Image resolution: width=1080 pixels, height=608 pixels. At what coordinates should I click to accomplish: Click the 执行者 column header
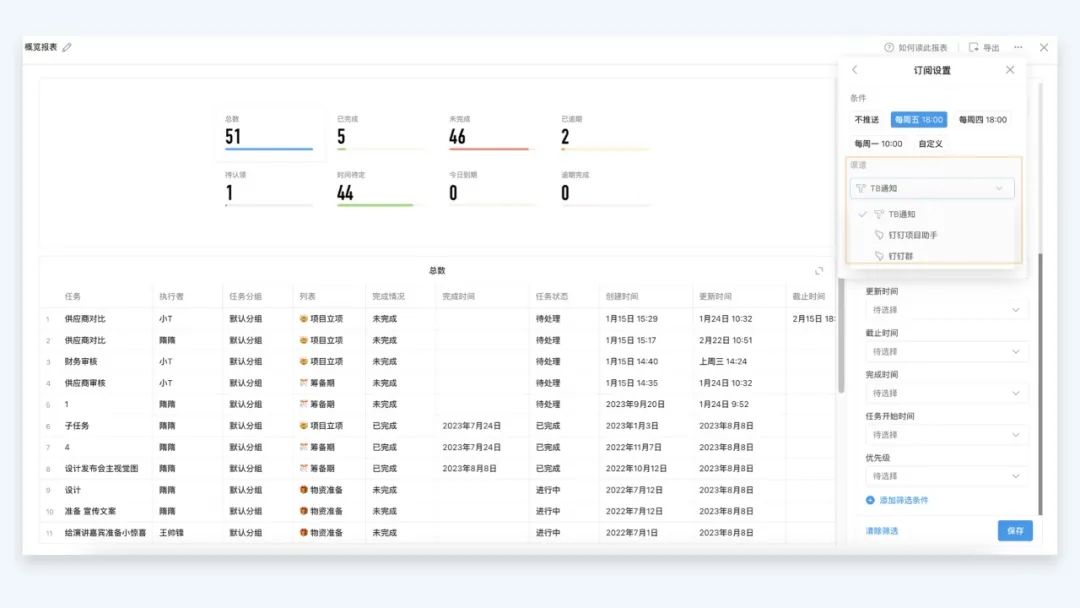[x=172, y=297]
